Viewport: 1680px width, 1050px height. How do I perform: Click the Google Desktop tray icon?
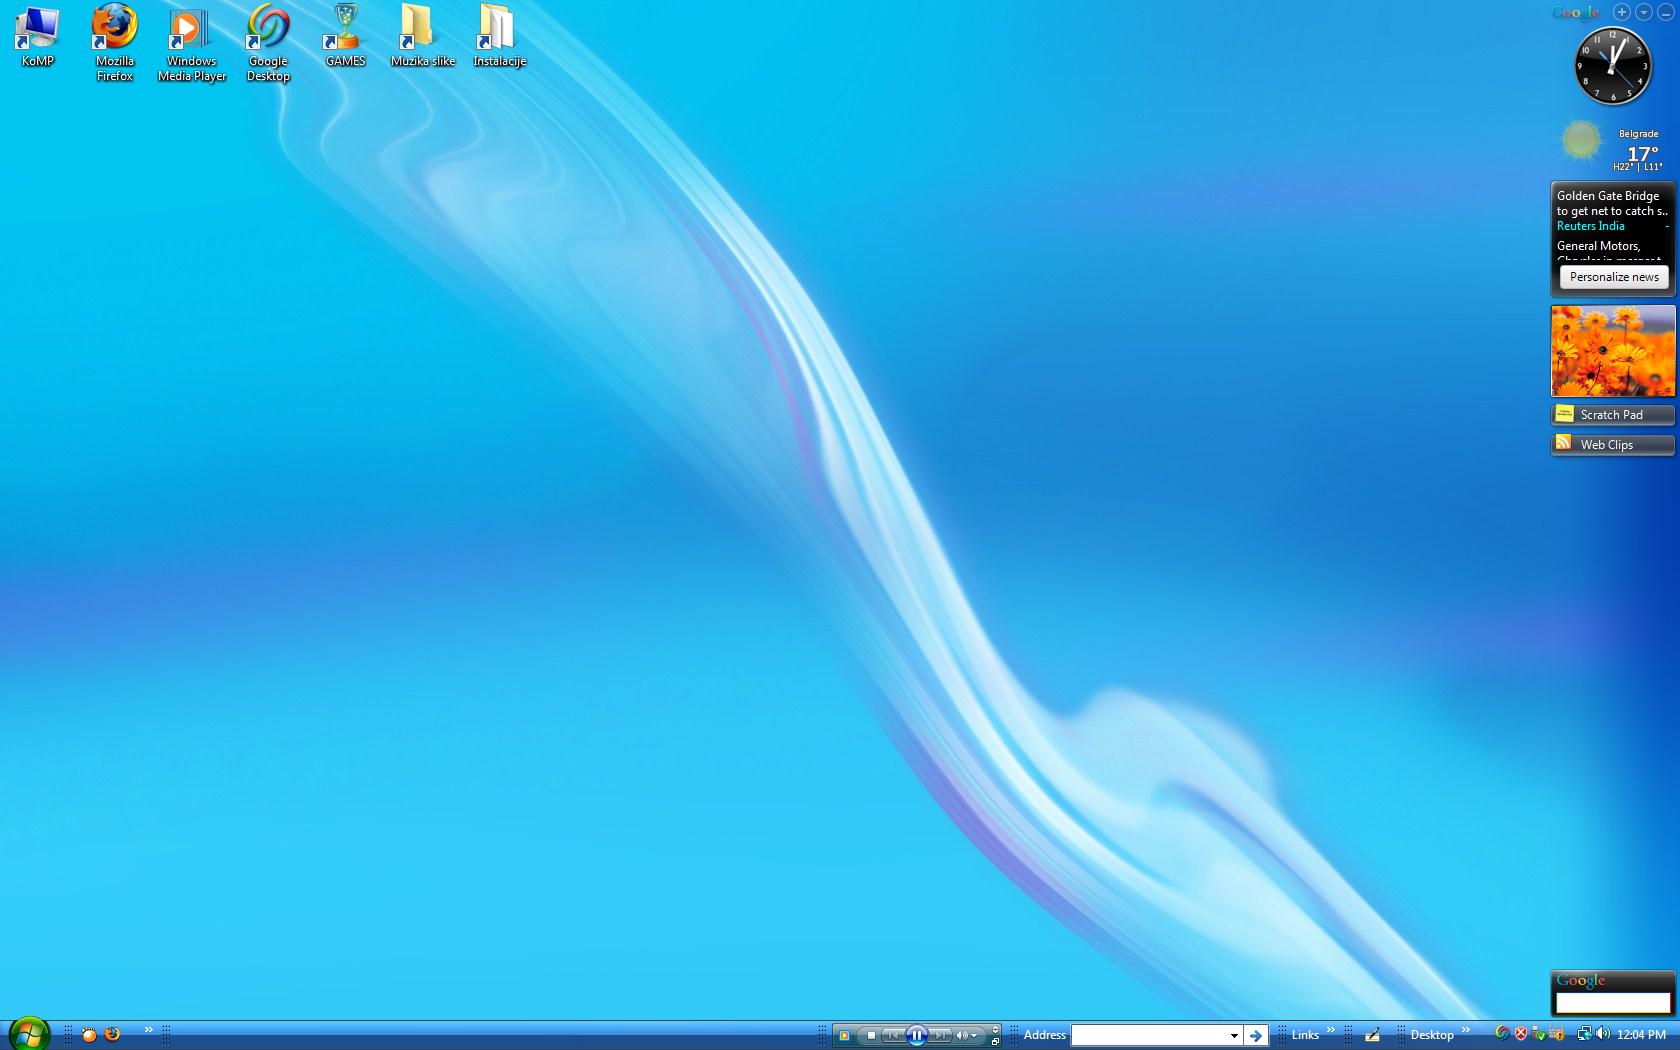coord(1502,1034)
